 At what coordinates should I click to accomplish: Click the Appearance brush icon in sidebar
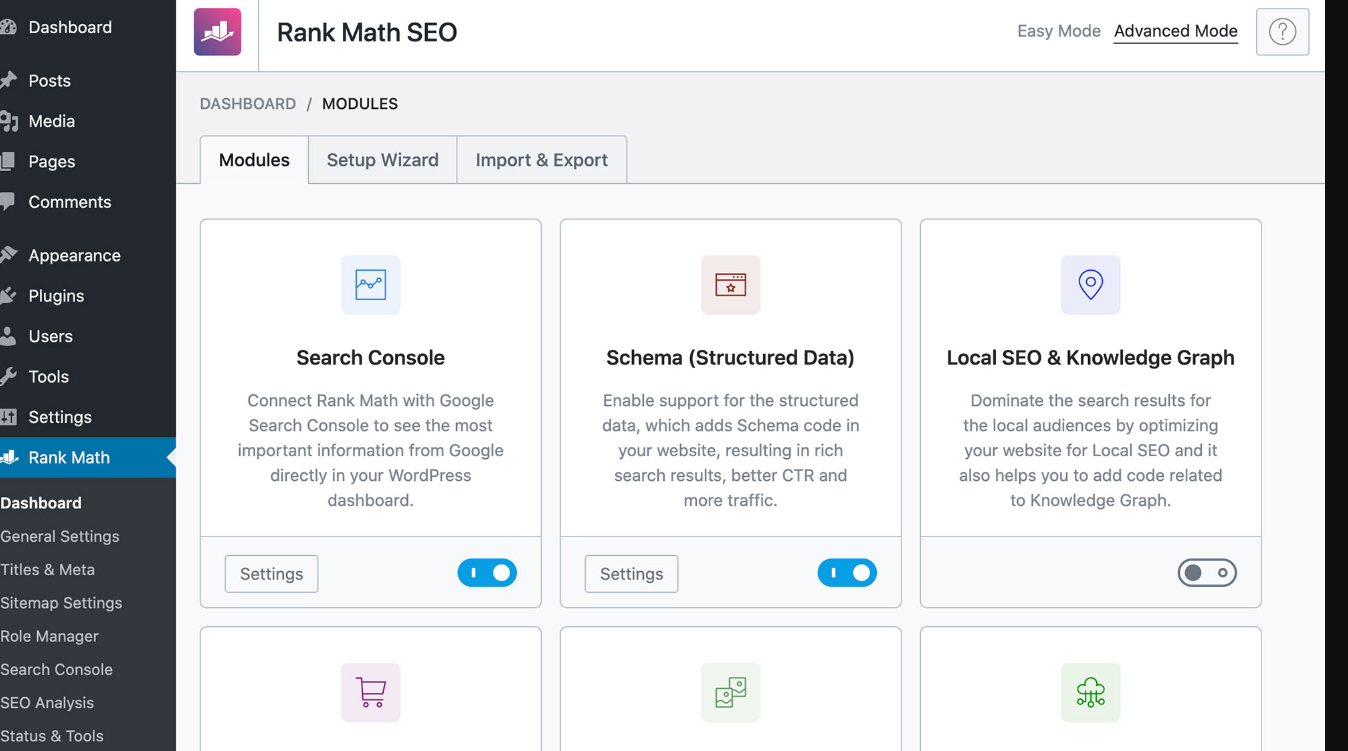[8, 255]
